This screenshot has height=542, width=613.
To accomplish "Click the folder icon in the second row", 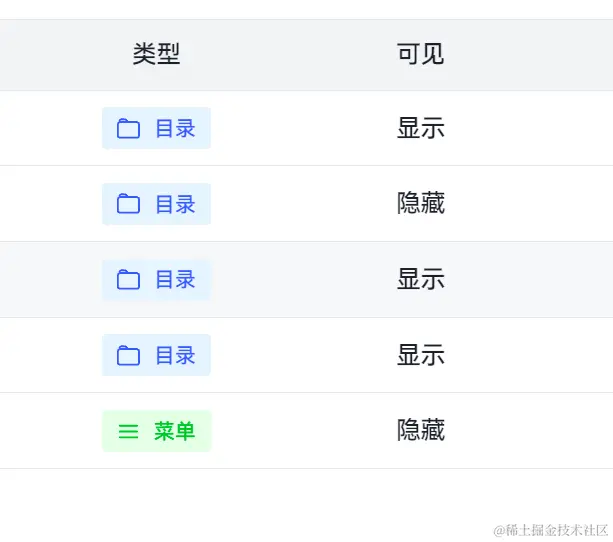I will click(x=128, y=204).
